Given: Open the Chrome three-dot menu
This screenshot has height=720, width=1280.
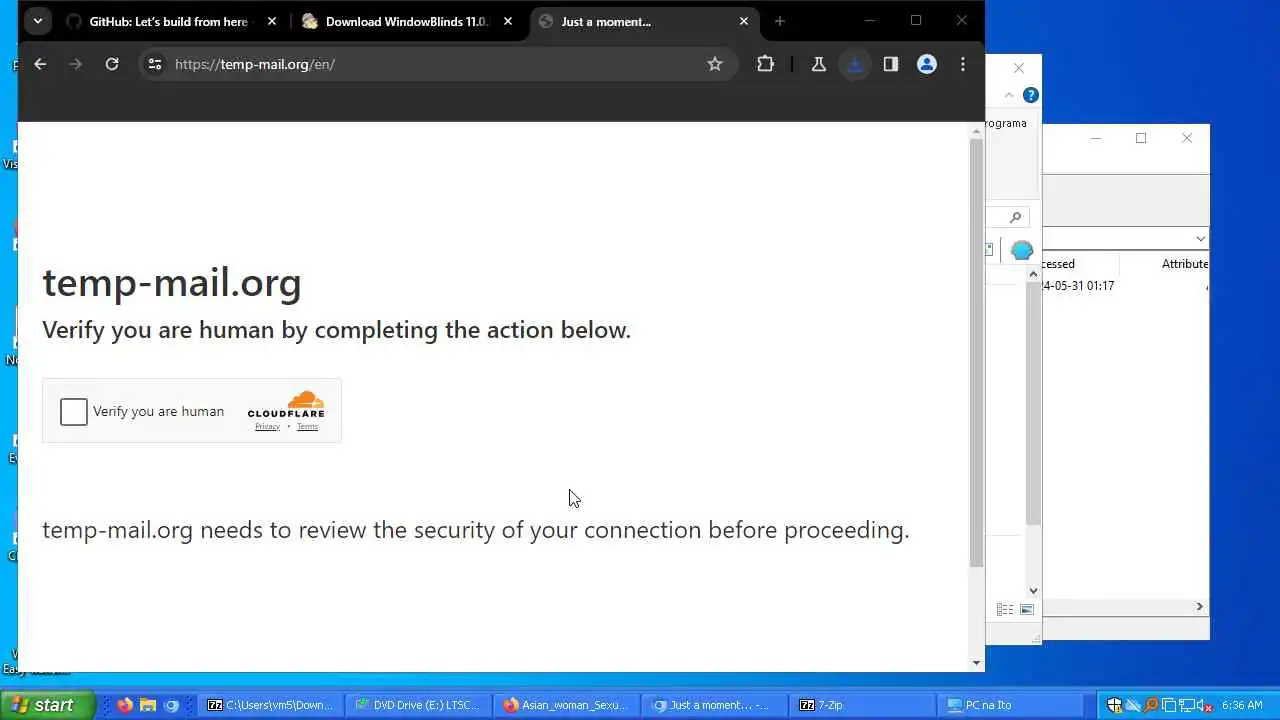Looking at the screenshot, I should click(963, 64).
